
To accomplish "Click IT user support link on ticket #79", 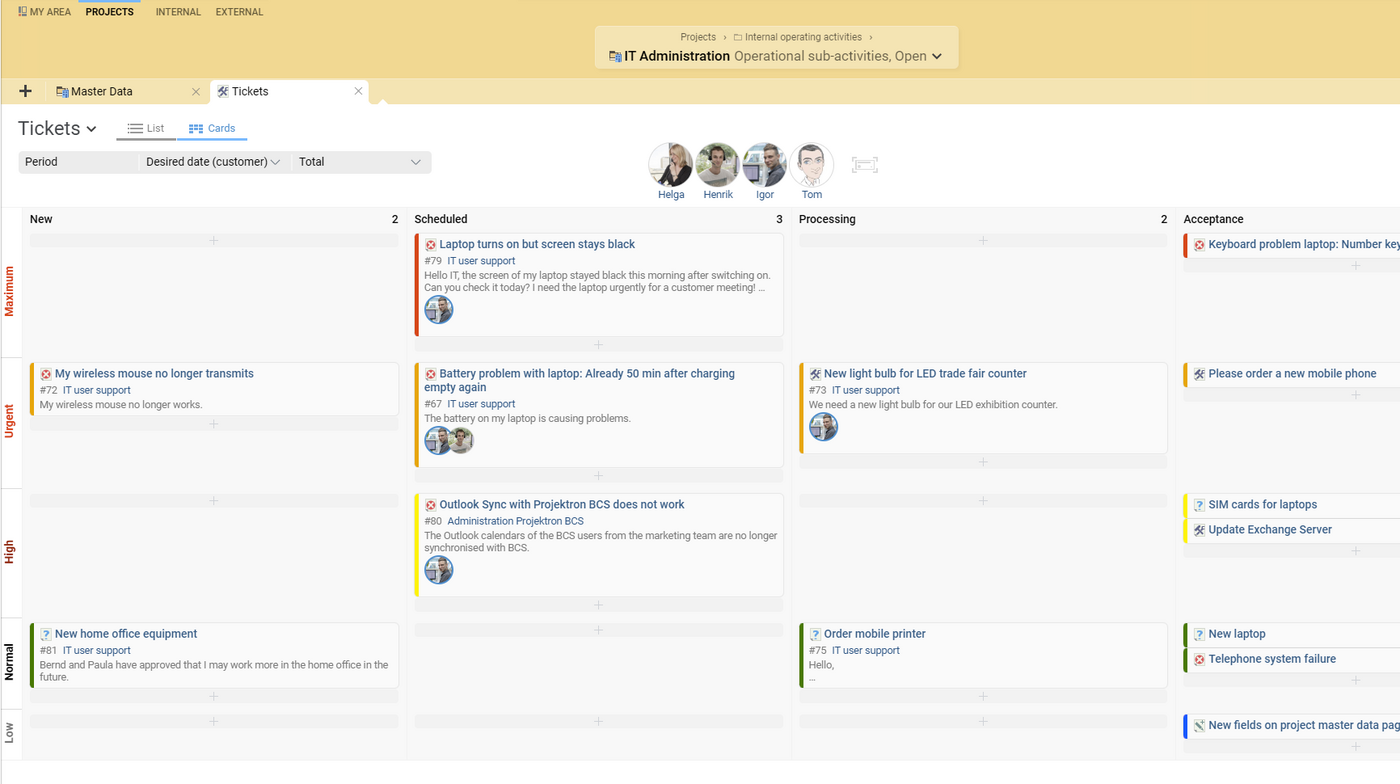I will [x=481, y=261].
